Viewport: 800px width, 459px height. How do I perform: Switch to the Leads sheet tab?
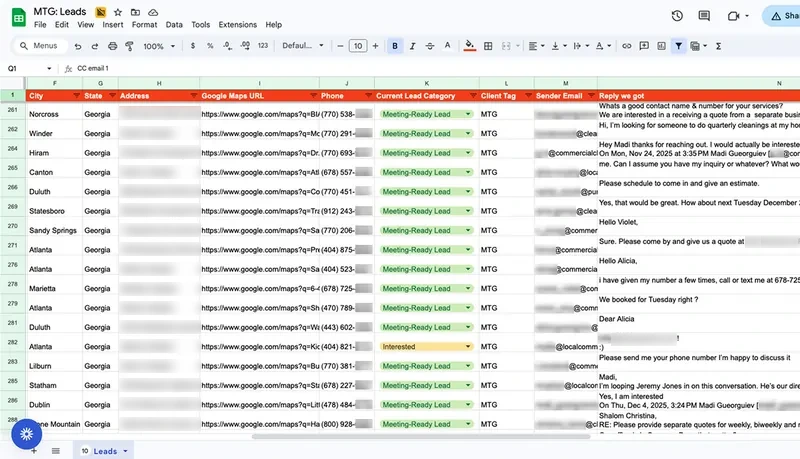(104, 451)
